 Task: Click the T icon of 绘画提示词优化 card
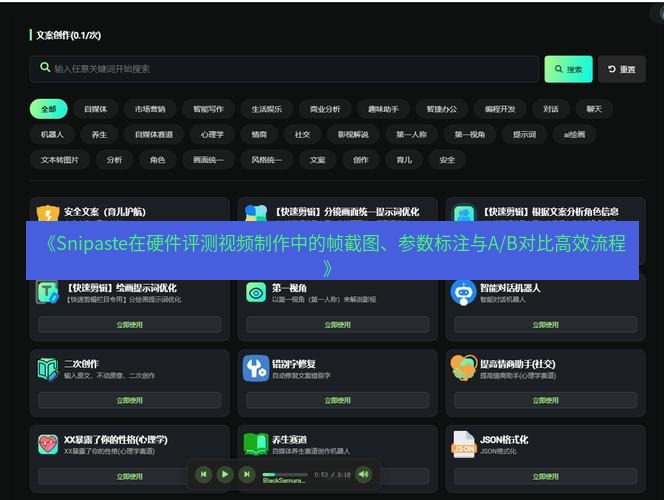coord(48,292)
